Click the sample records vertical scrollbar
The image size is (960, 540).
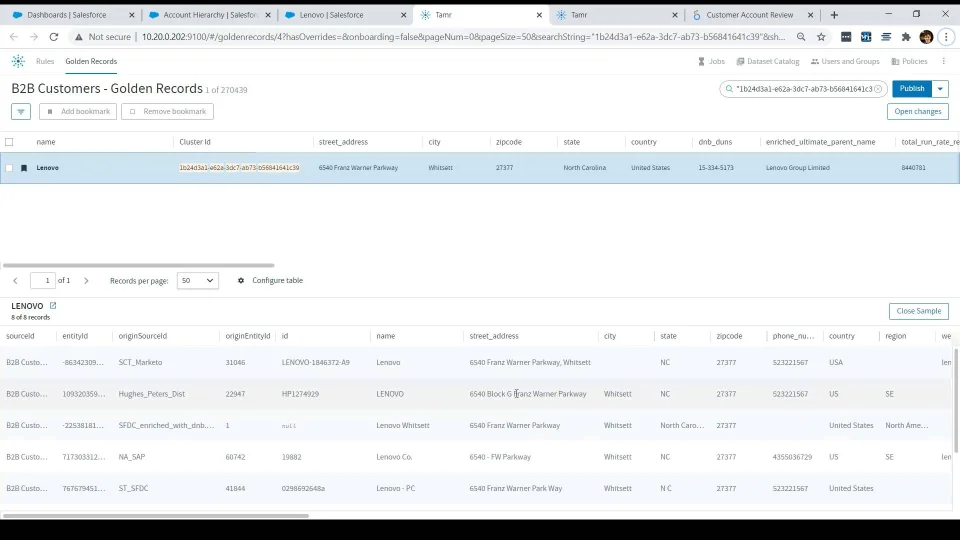[x=956, y=400]
